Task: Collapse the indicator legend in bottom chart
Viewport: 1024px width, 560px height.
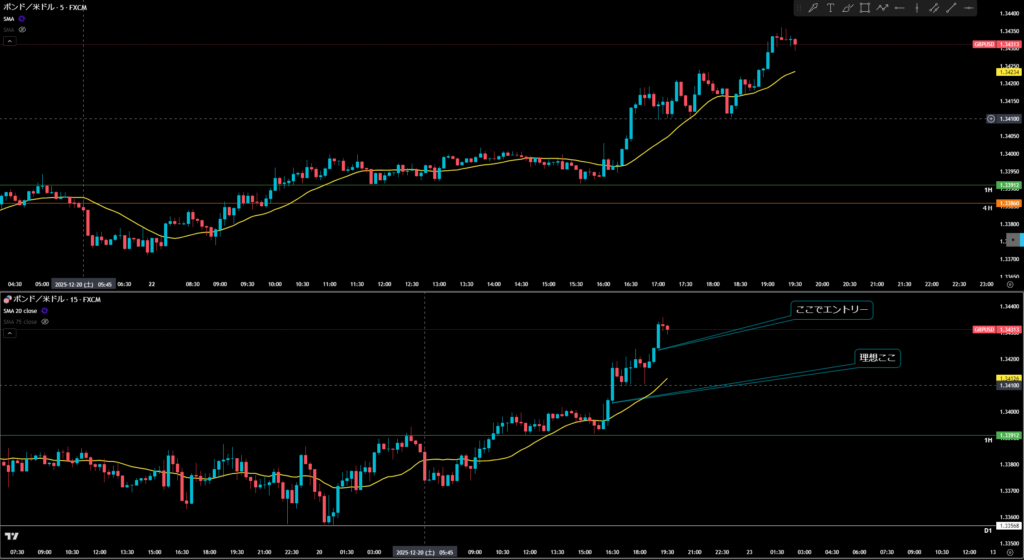Action: point(8,334)
